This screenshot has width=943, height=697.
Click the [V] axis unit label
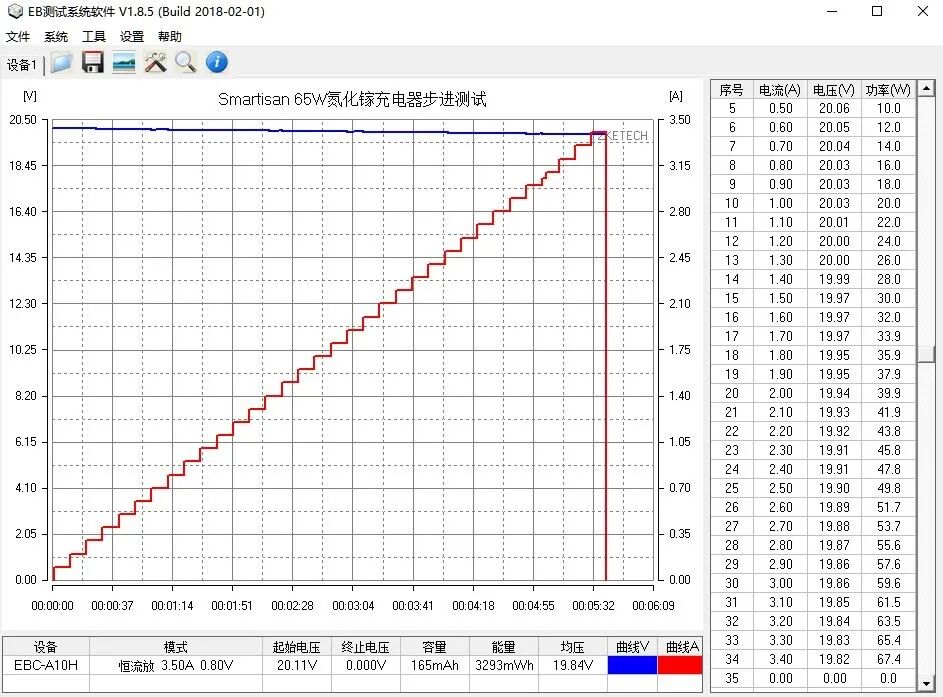tap(29, 96)
